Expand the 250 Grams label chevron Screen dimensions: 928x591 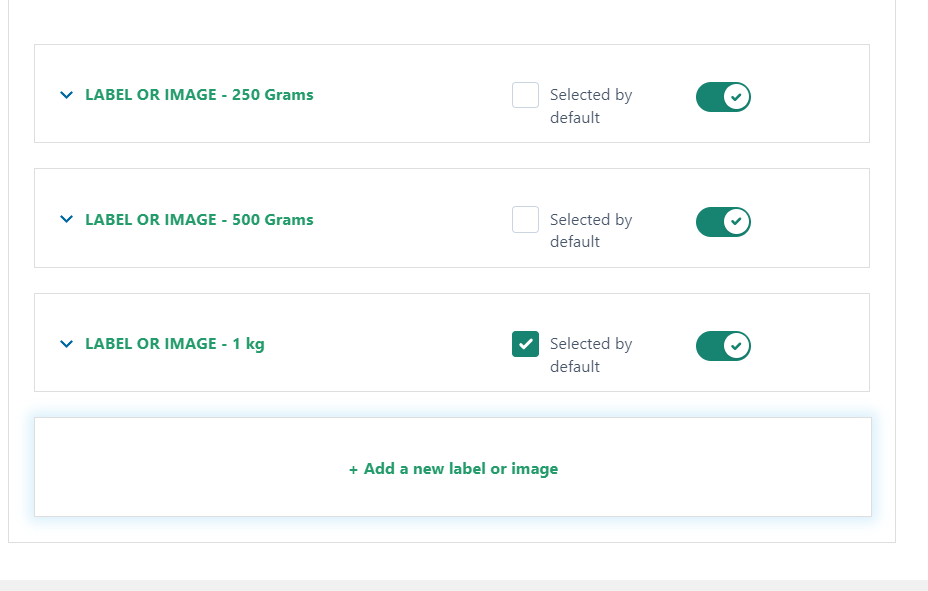pos(66,95)
